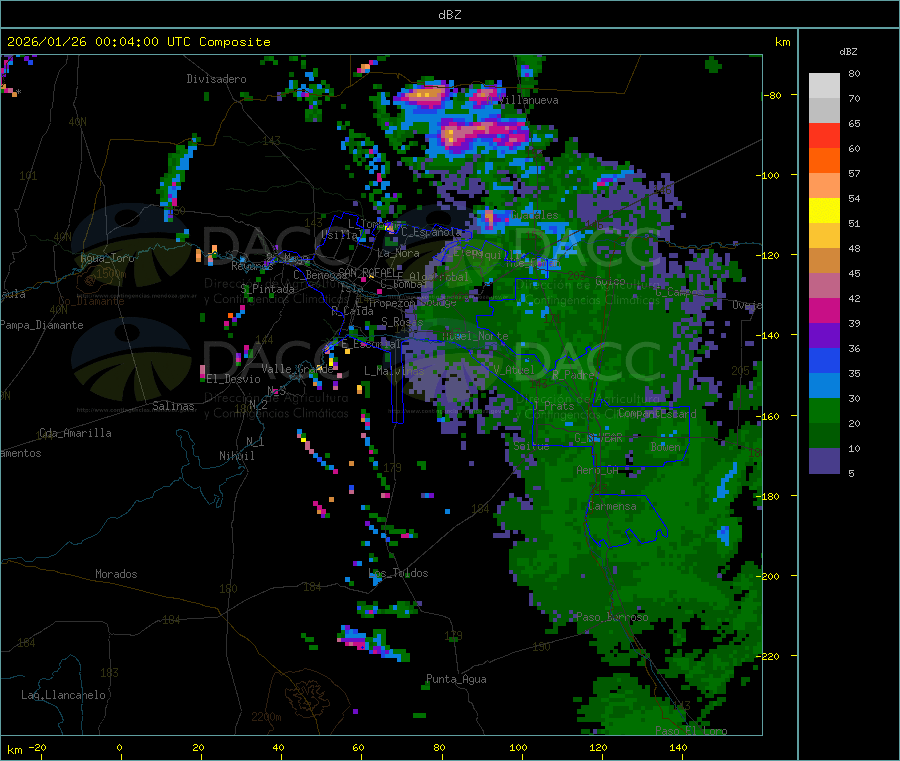Click the slate purple 10–5 dBZ legend swatch
The width and height of the screenshot is (900, 761).
[x=824, y=461]
